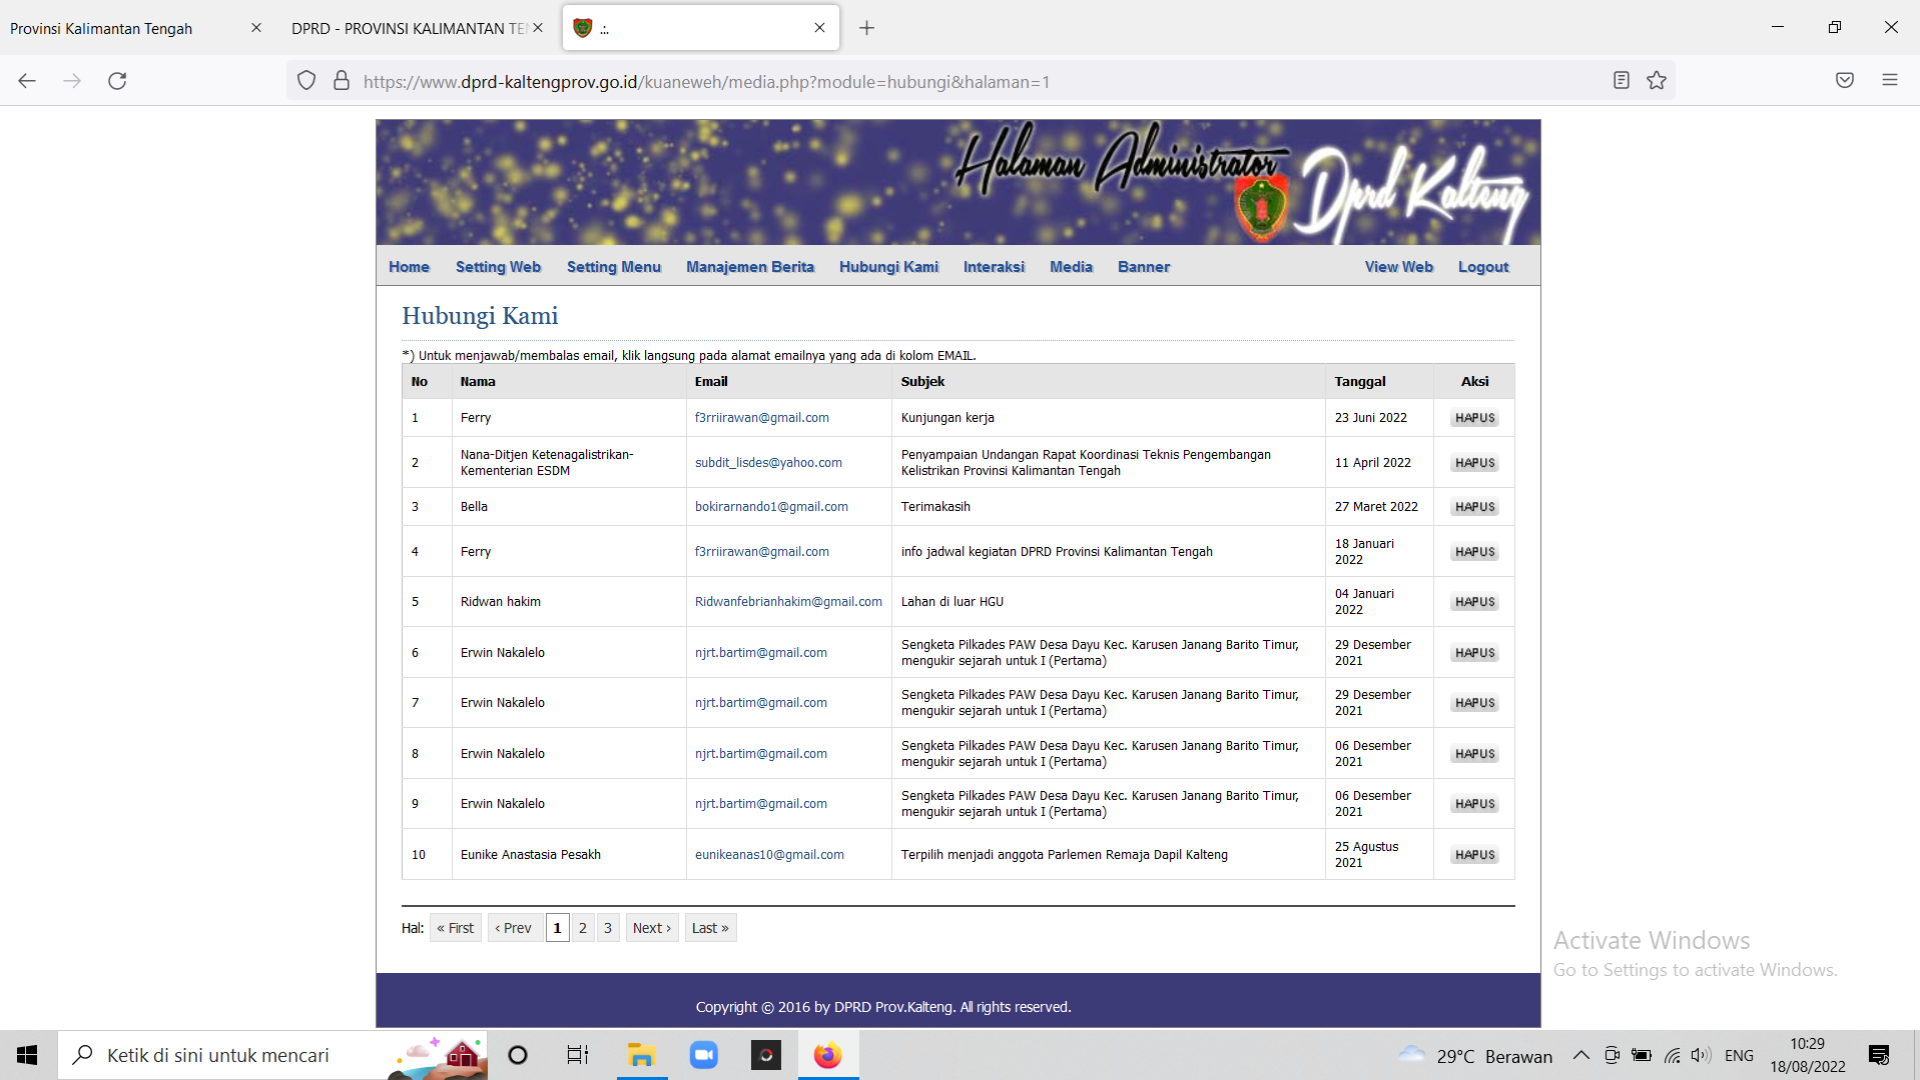Go to pagination page 3
This screenshot has height=1080, width=1920.
[608, 928]
